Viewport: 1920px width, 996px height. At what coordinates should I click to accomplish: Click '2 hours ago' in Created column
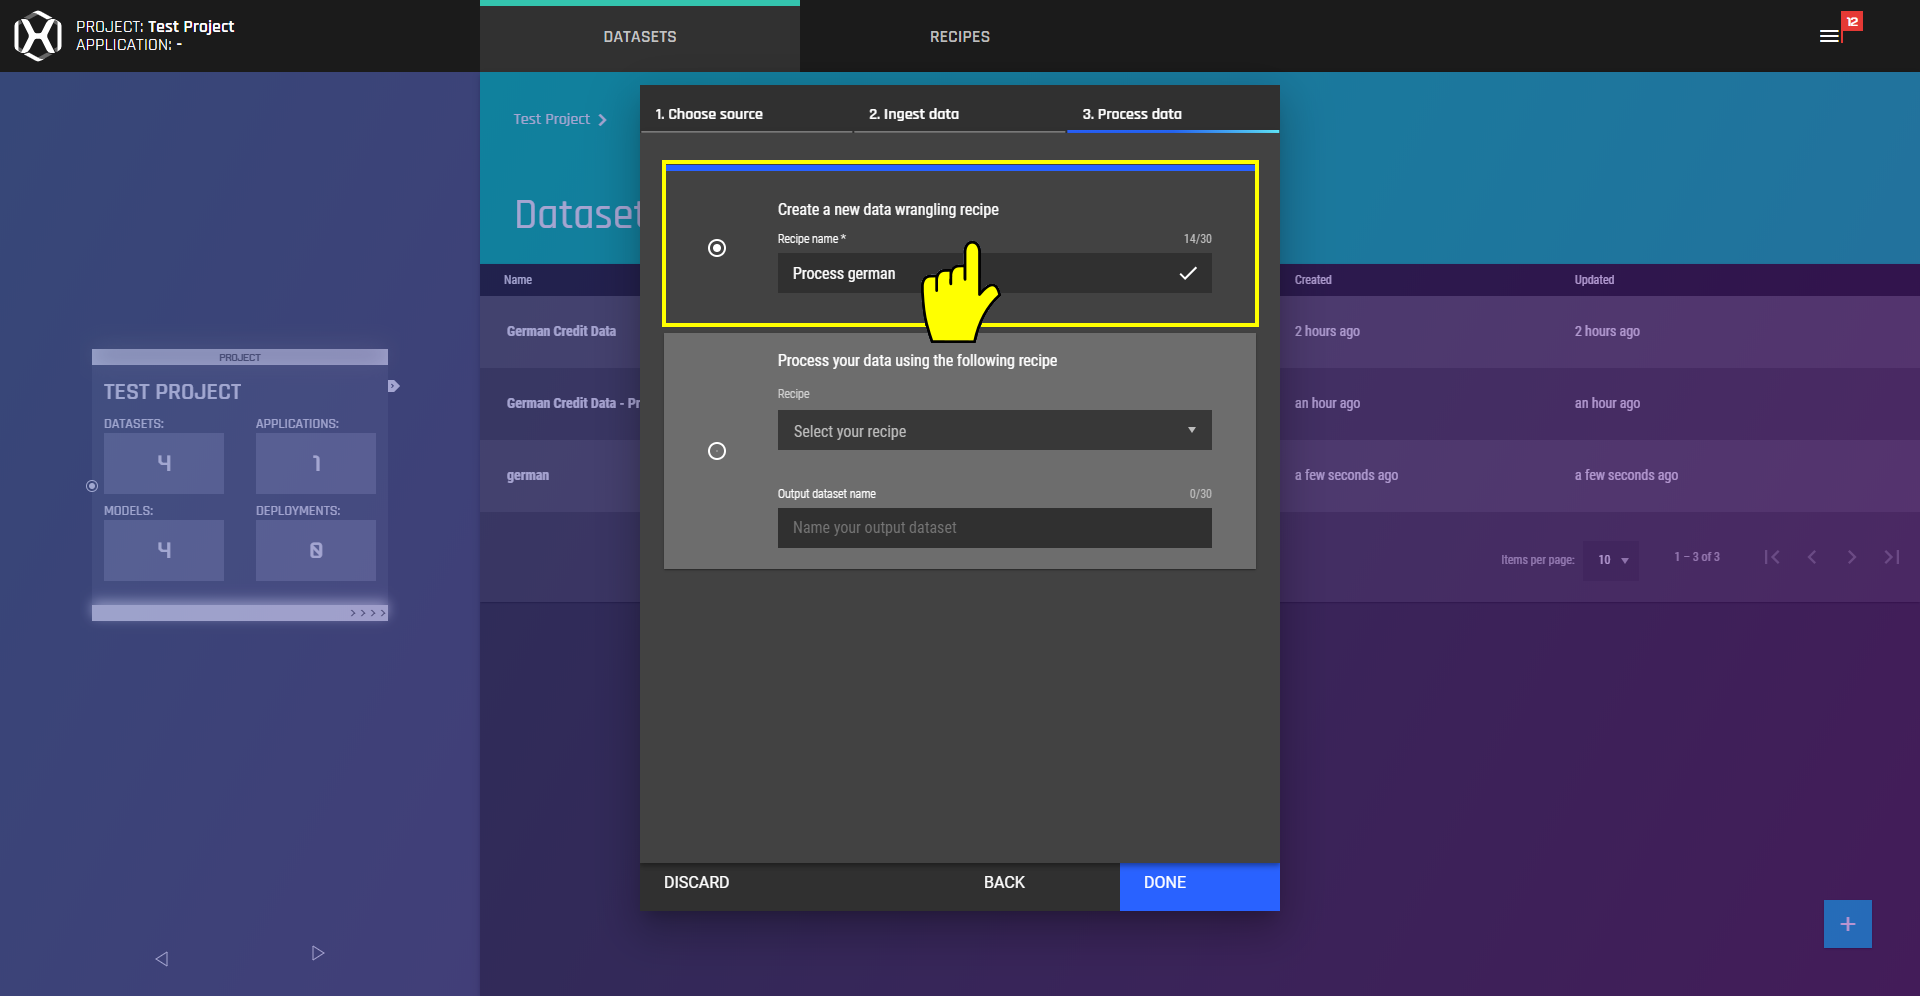tap(1327, 331)
